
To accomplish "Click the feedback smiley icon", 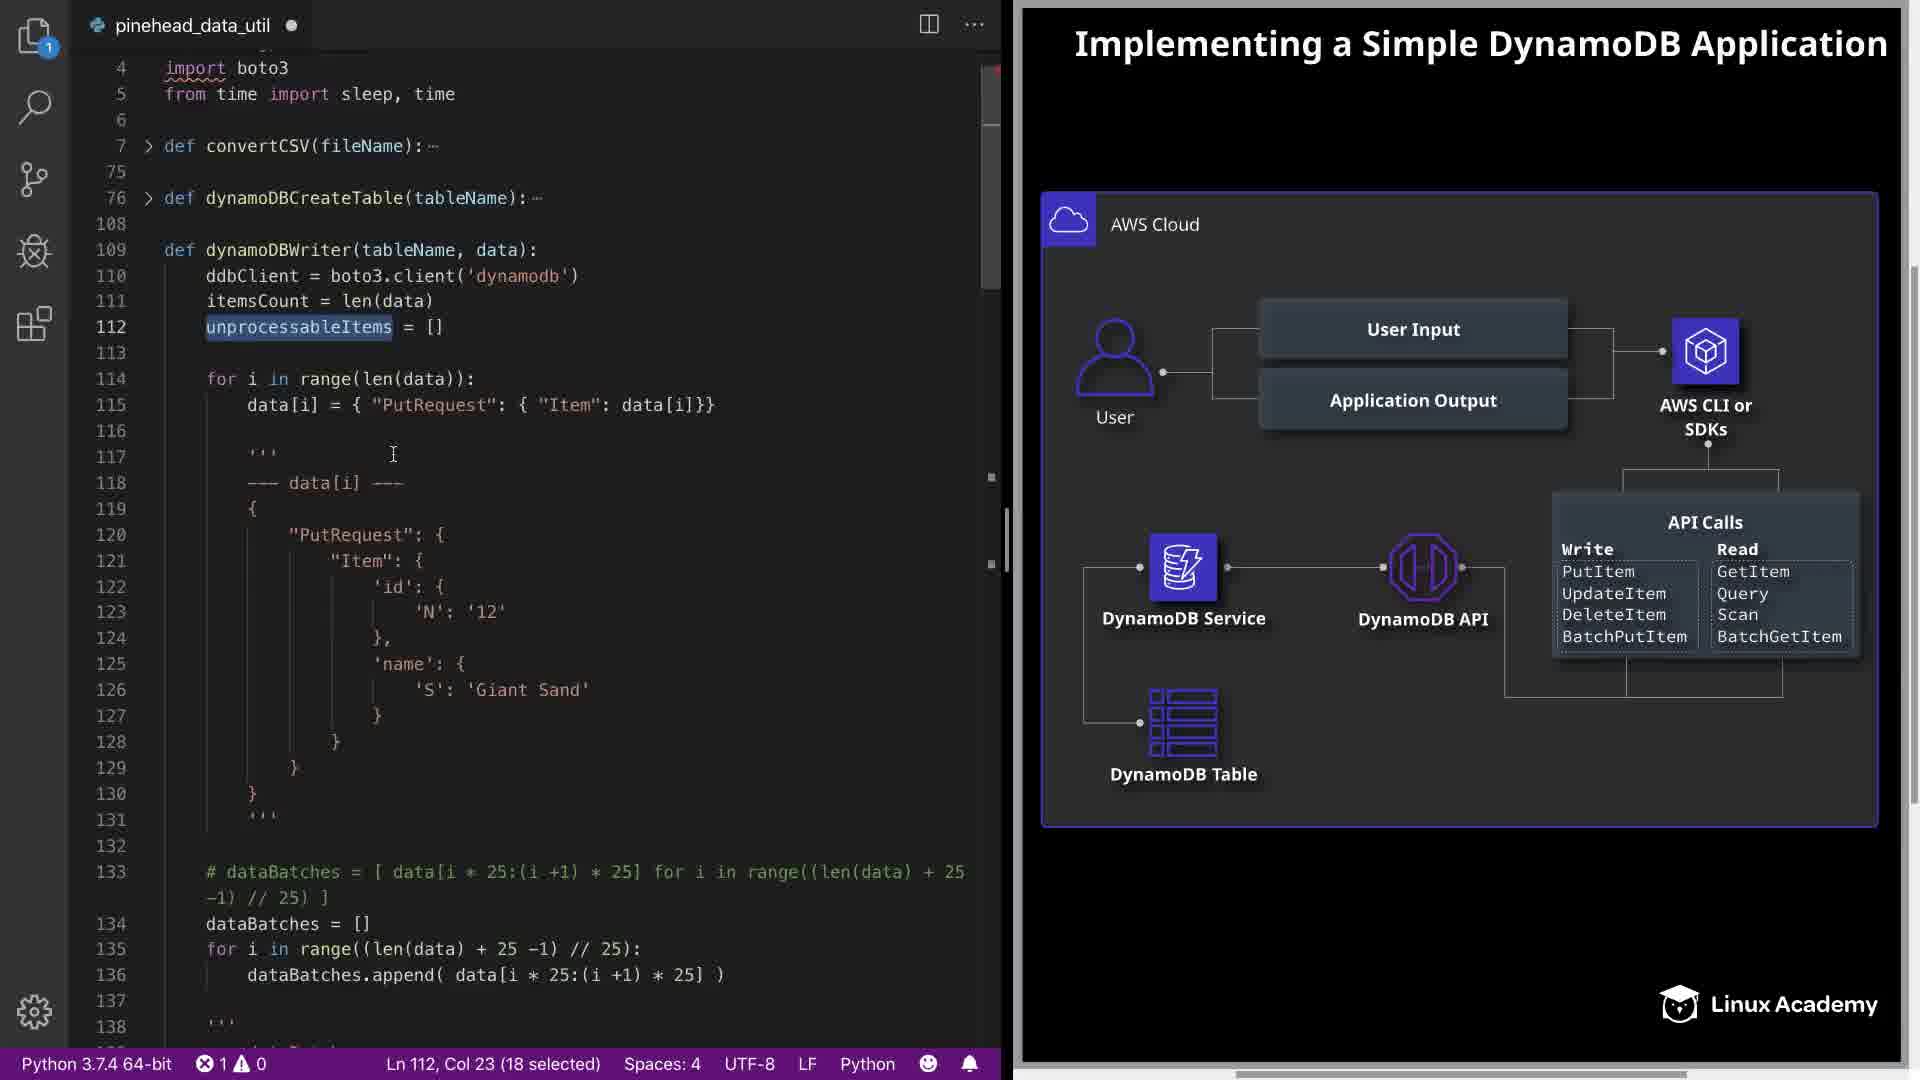I will [928, 1064].
